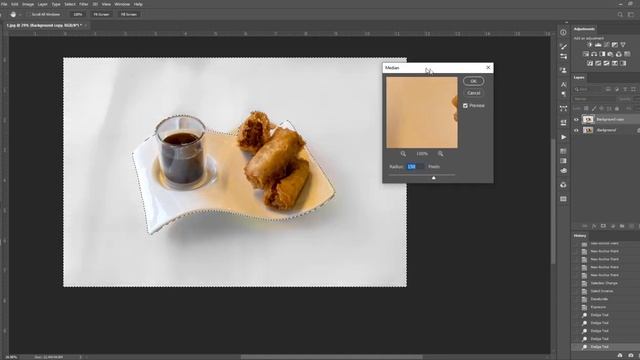The image size is (640, 360).
Task: Open the File menu
Action: pos(4,4)
